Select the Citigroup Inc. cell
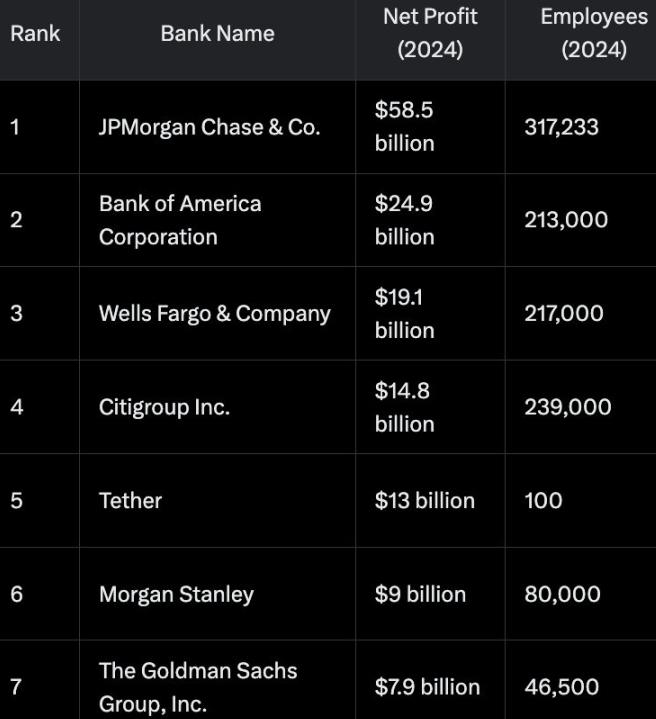Viewport: 656px width, 719px height. 164,407
